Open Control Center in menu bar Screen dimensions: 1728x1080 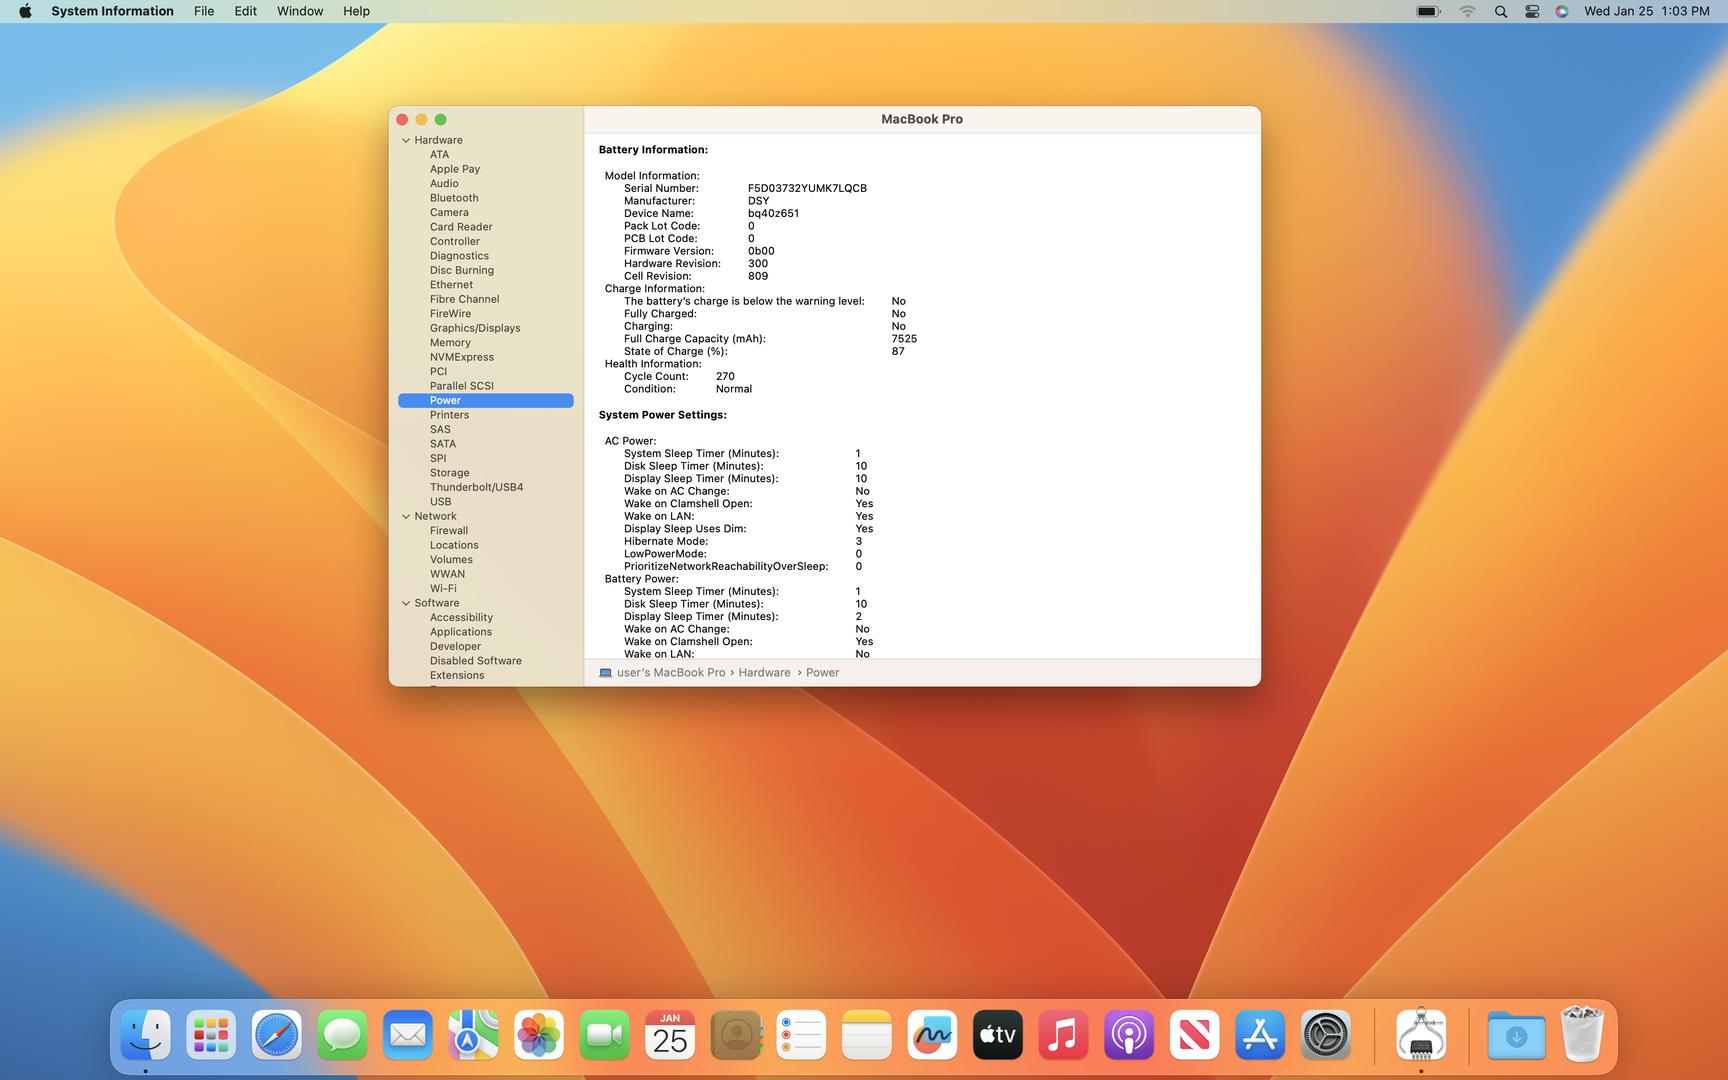point(1532,11)
